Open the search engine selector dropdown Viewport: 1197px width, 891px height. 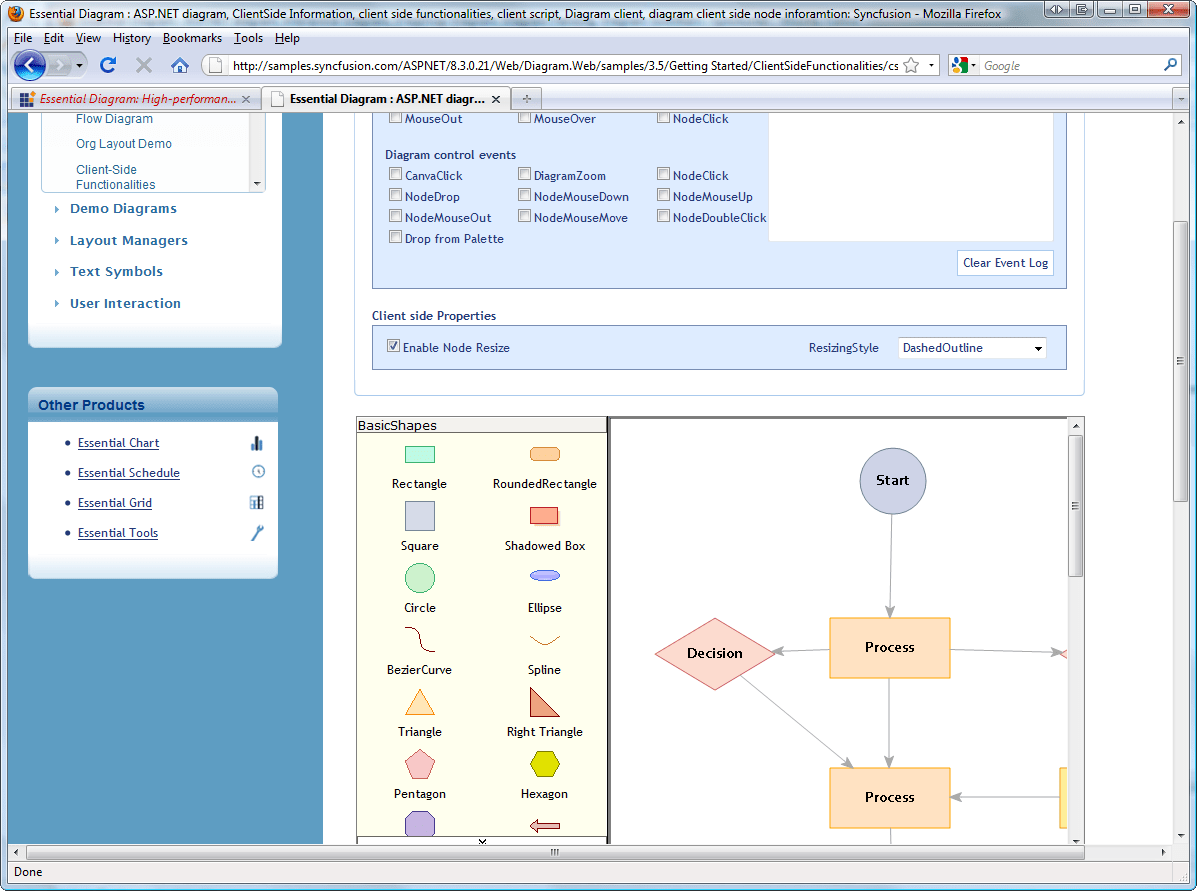(963, 66)
